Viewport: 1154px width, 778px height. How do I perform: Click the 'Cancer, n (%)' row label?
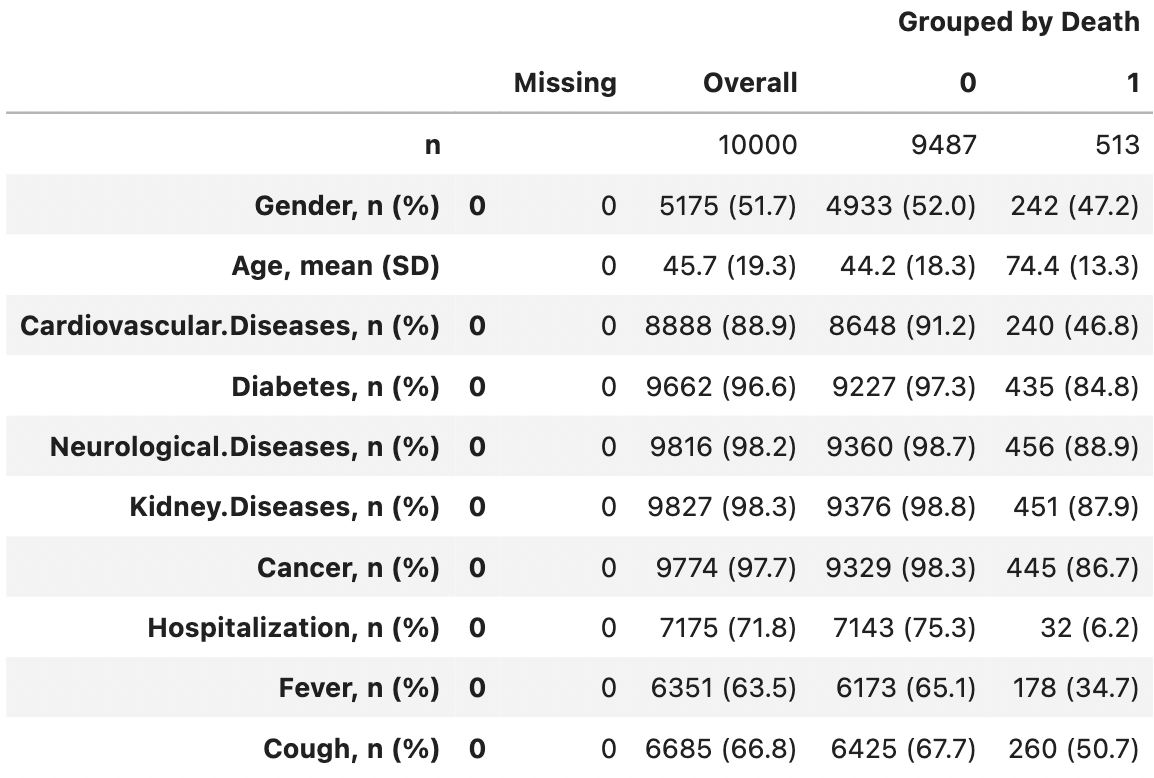coord(348,568)
